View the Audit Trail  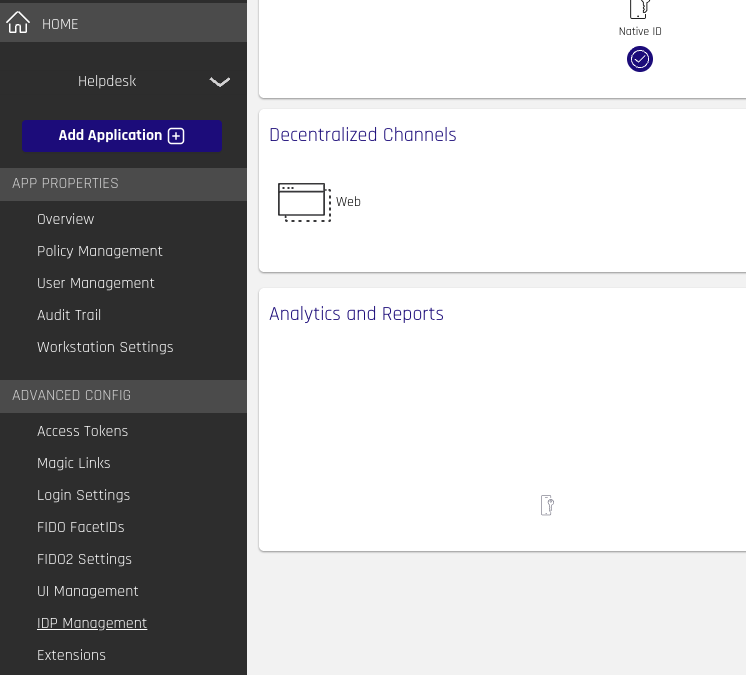tap(69, 315)
